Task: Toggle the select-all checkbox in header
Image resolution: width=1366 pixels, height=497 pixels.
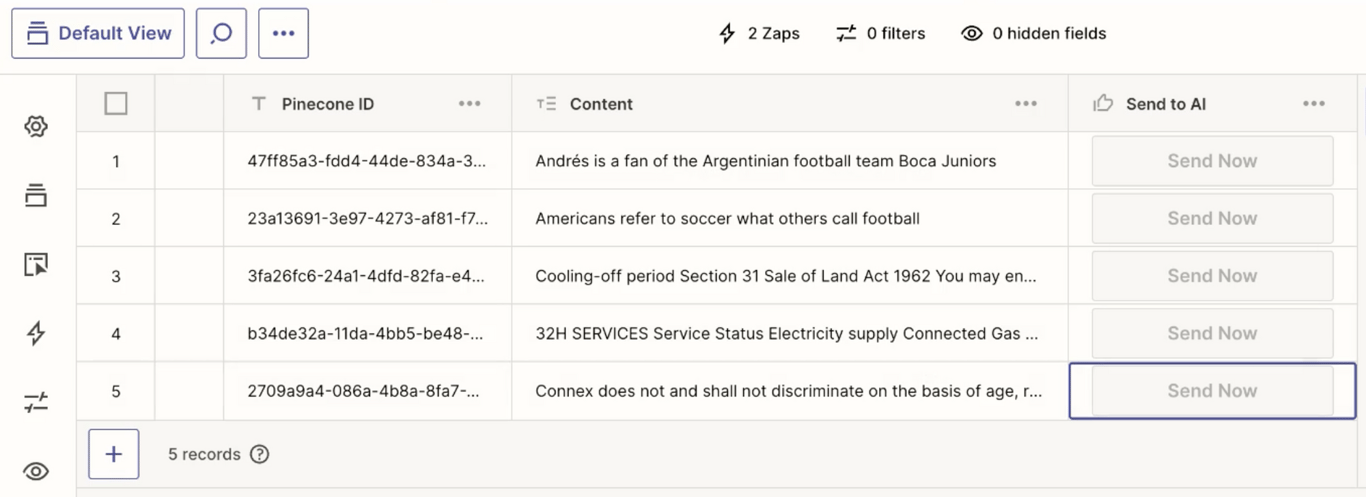Action: coord(116,103)
